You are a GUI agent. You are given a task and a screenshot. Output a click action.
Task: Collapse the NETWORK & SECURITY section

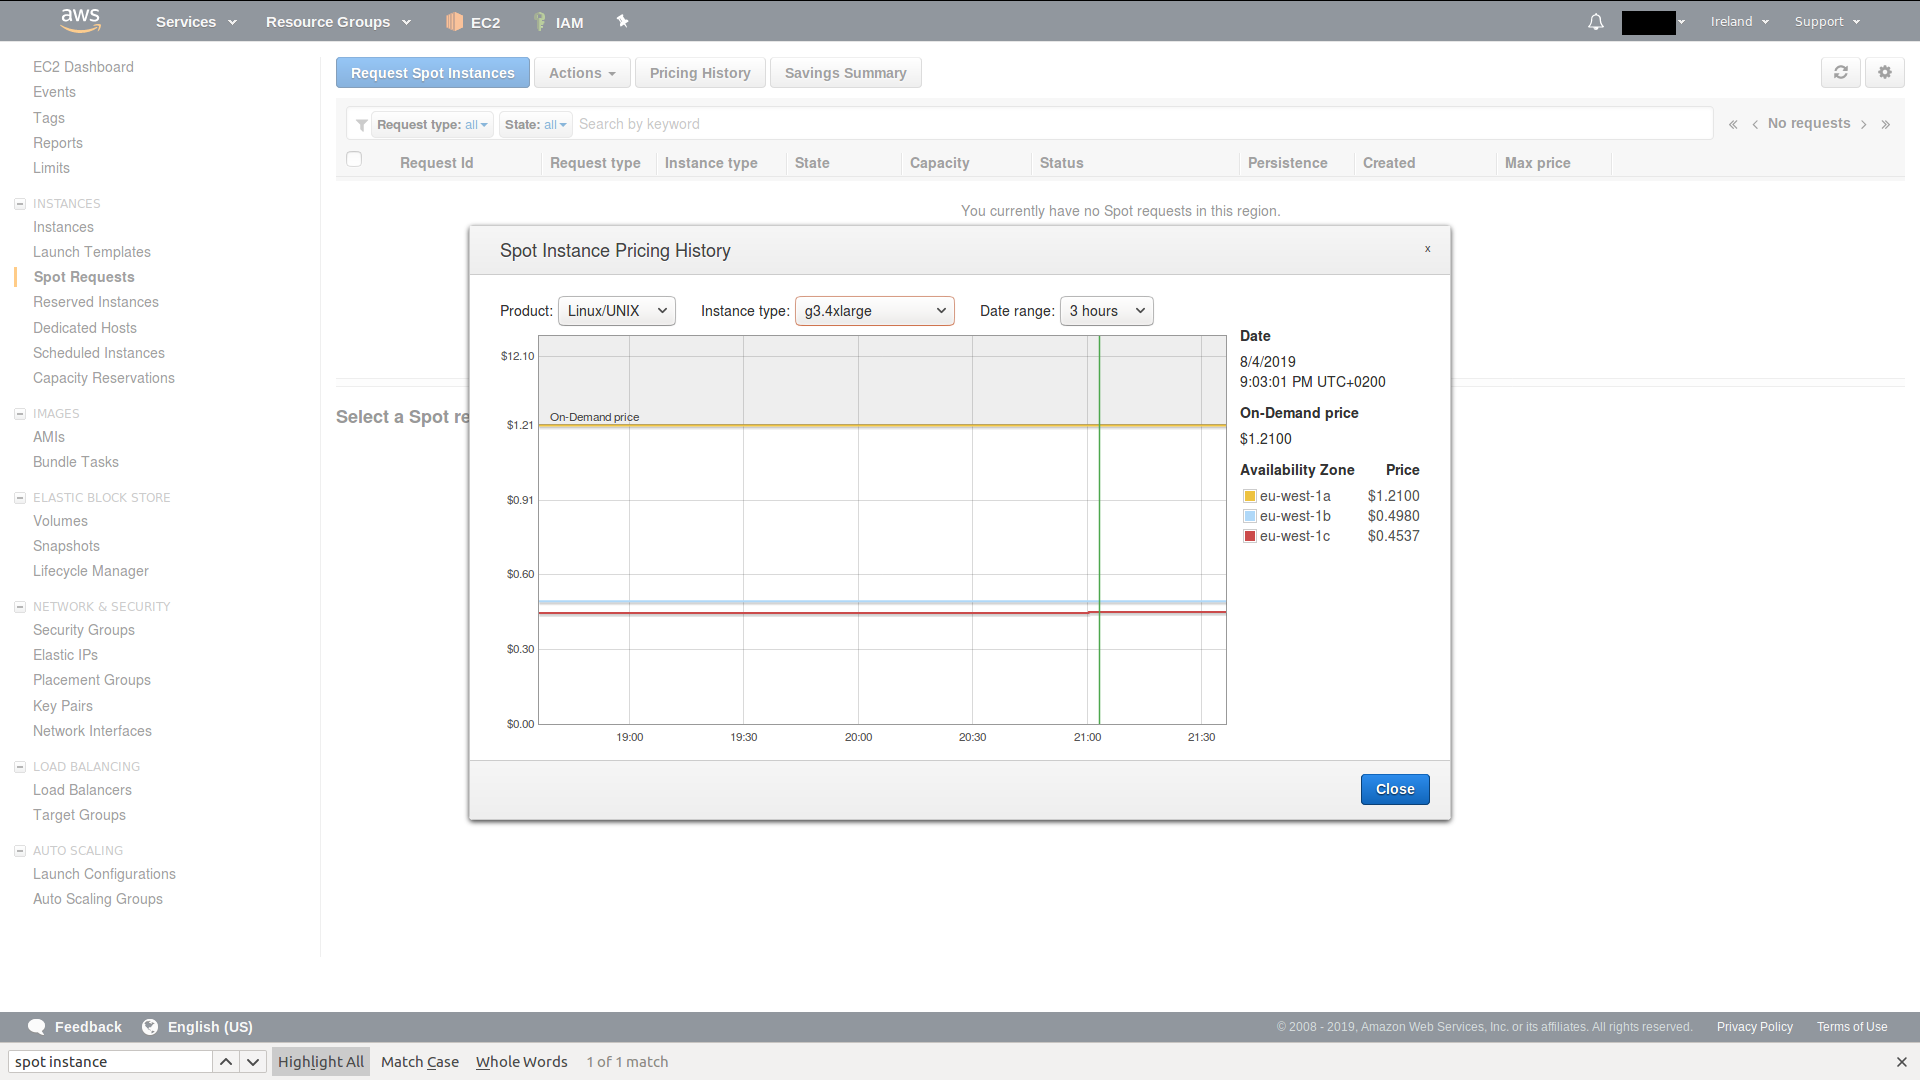coord(19,607)
